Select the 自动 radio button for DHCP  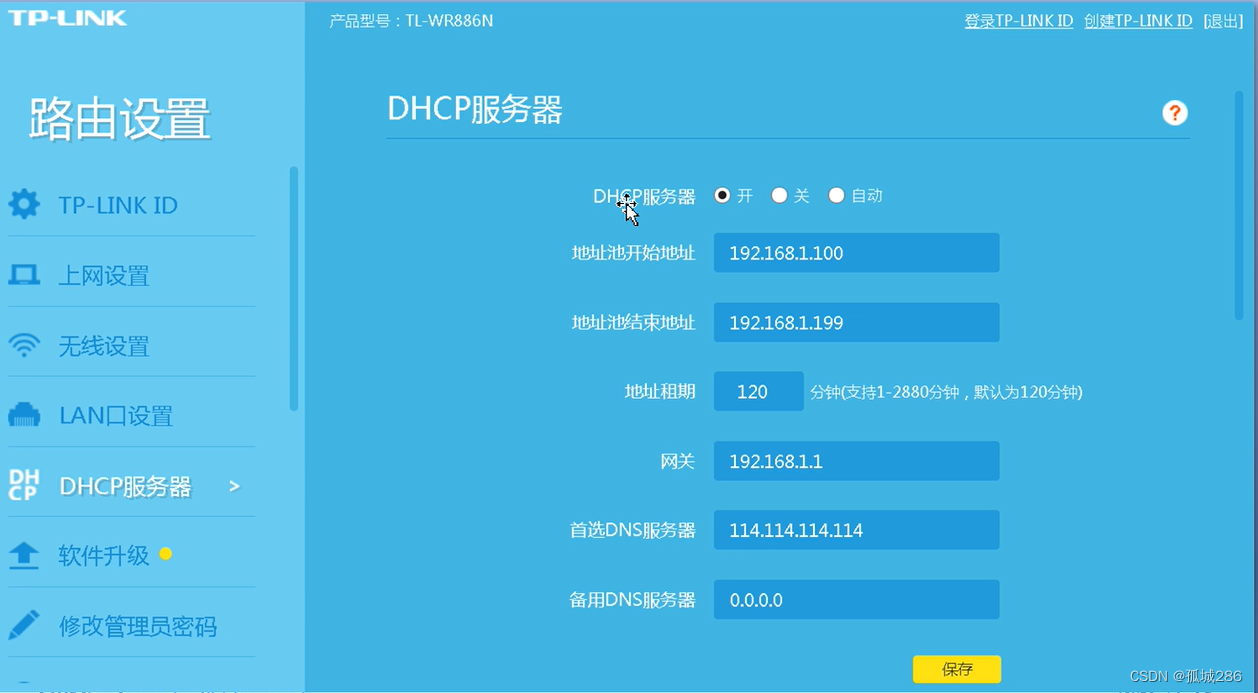click(836, 196)
